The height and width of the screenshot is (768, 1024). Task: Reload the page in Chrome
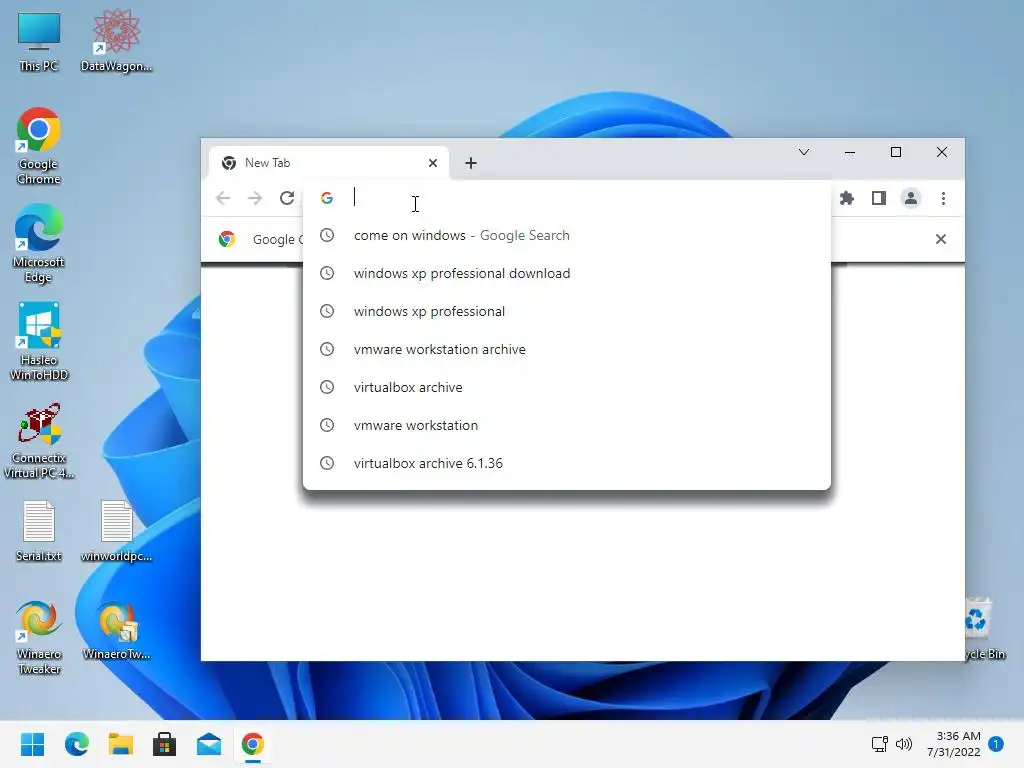click(287, 198)
